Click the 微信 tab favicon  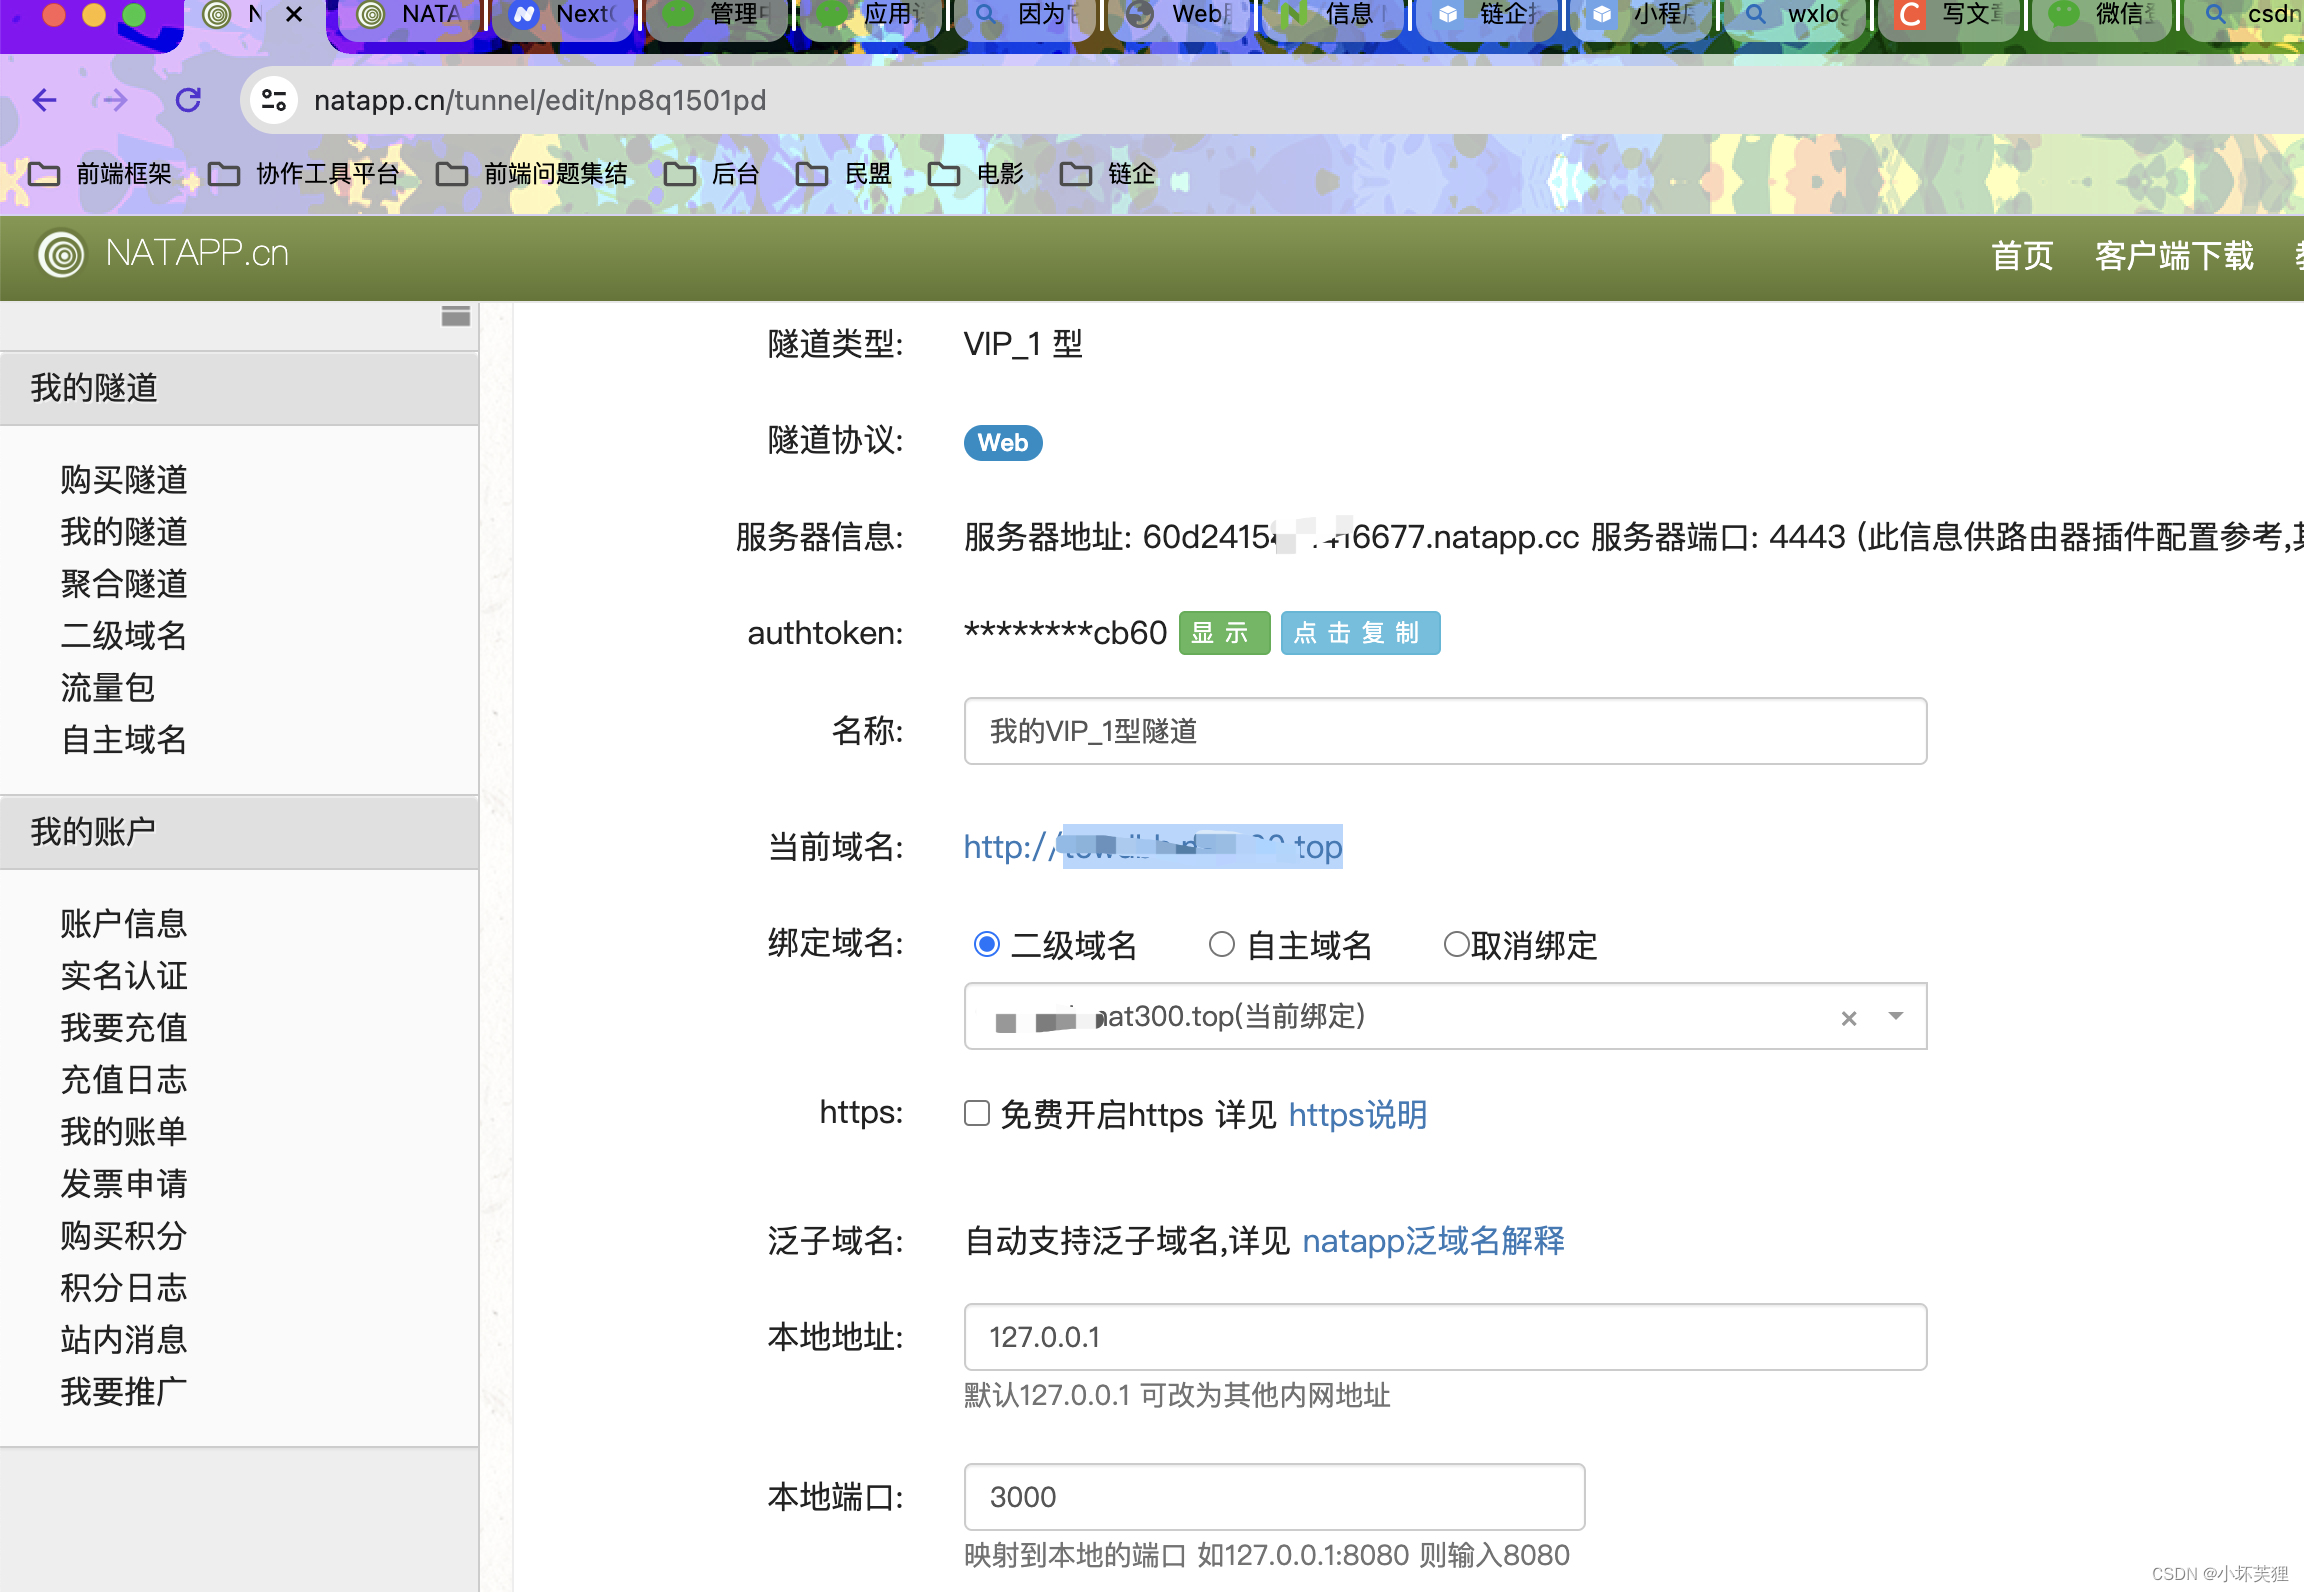tap(2062, 14)
